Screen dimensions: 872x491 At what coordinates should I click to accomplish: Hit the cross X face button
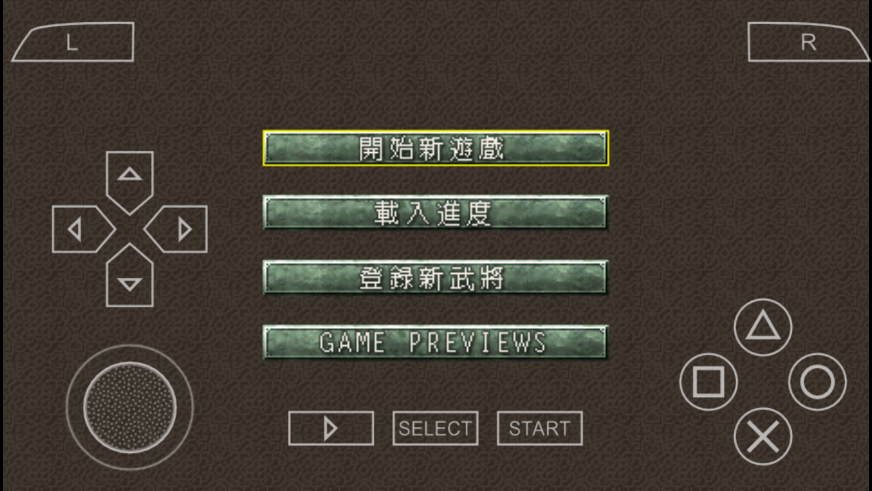(762, 436)
